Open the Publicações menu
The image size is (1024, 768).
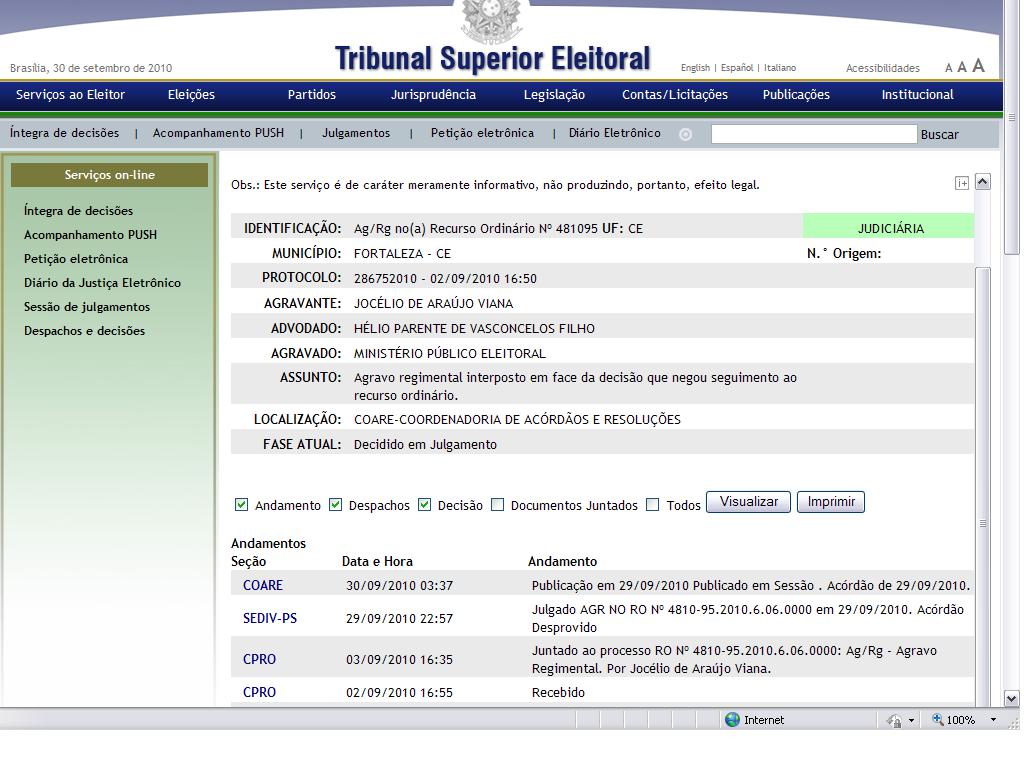click(x=796, y=95)
